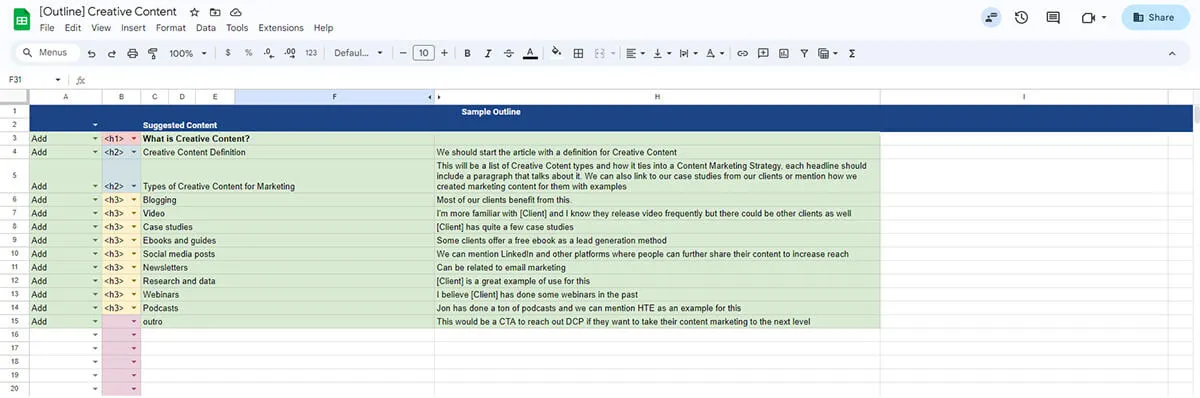Open the Format menu
1200x398 pixels.
tap(171, 28)
